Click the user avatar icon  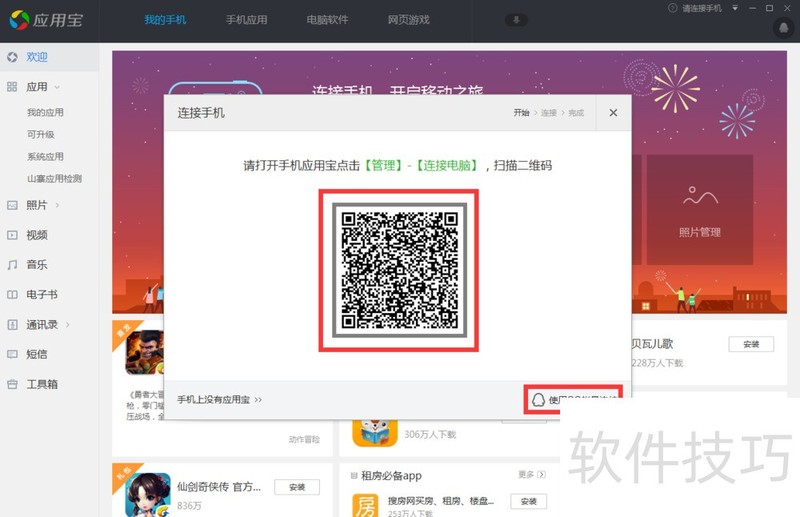point(784,27)
